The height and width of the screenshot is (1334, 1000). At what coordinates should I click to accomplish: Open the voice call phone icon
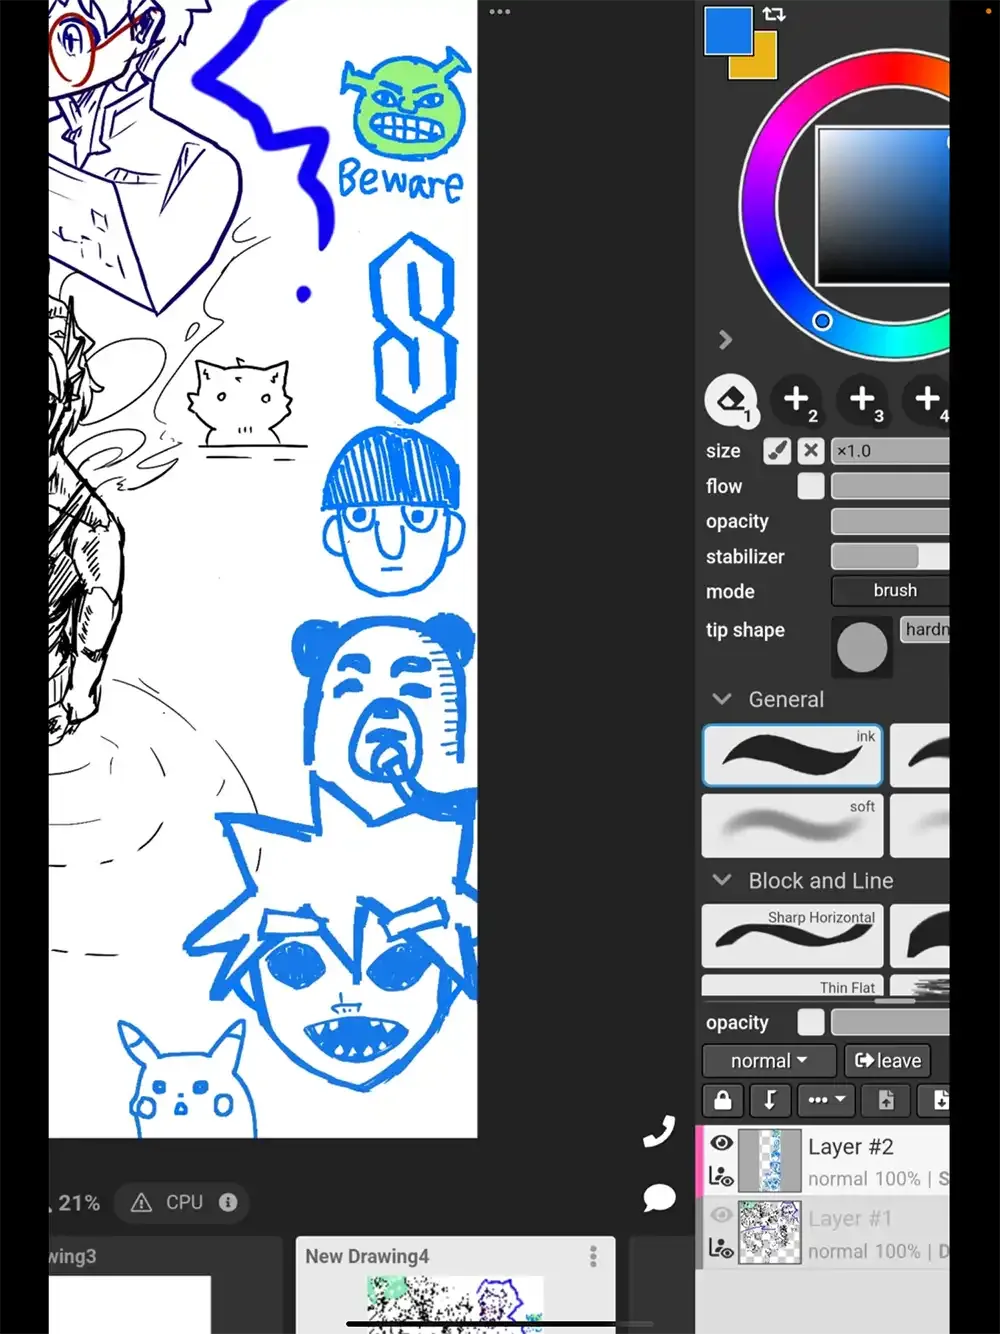click(x=659, y=1131)
